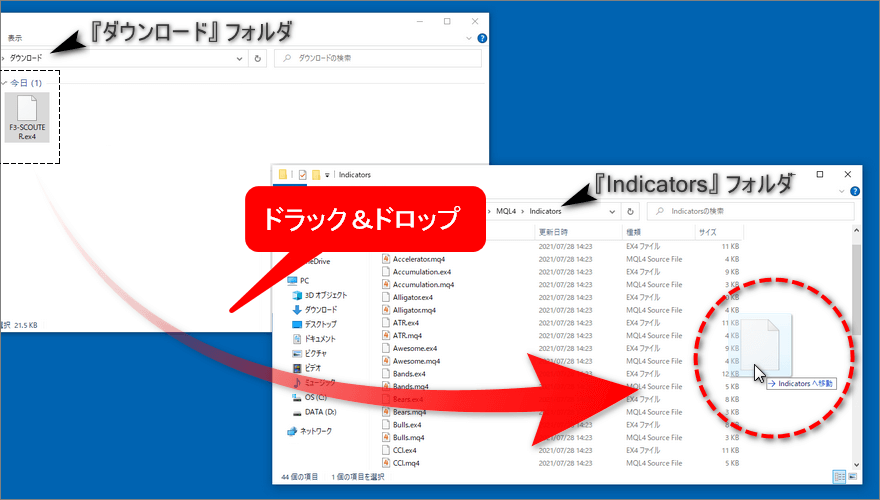Image resolution: width=880 pixels, height=500 pixels.
Task: Click the Indicatorsの検索 search field
Action: tap(751, 212)
